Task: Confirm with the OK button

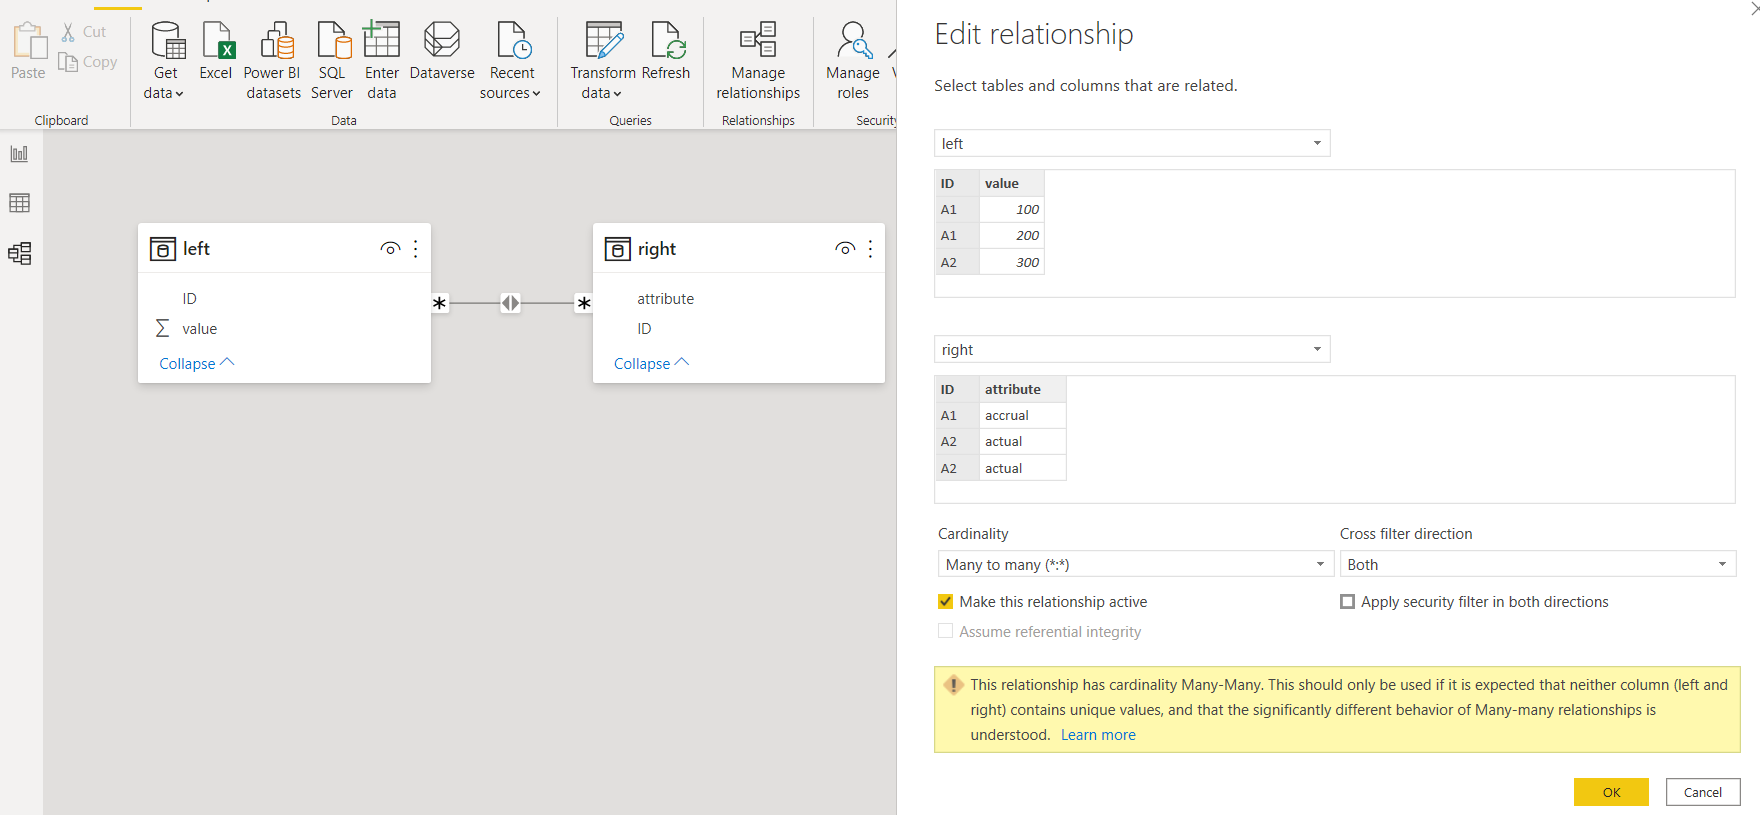Action: click(1611, 792)
